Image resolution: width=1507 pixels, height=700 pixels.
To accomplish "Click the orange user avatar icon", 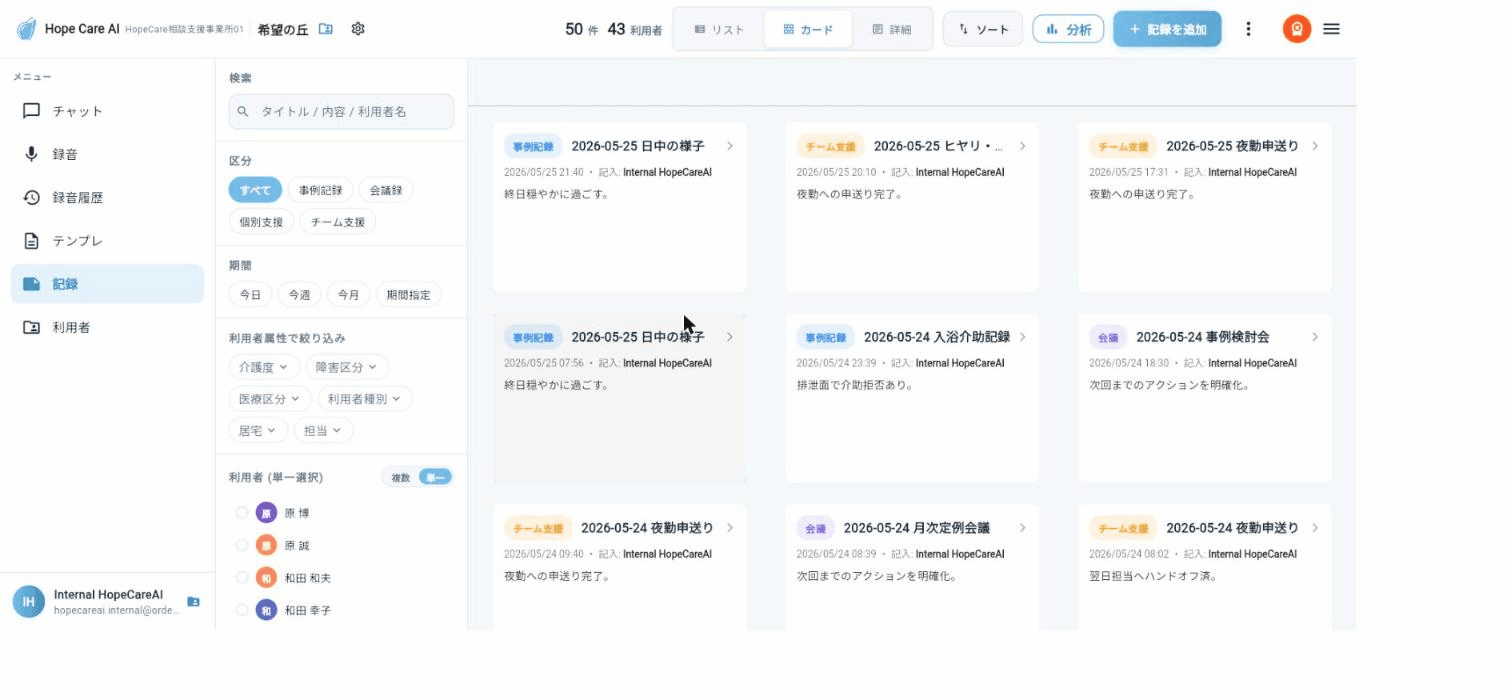I will (1297, 29).
